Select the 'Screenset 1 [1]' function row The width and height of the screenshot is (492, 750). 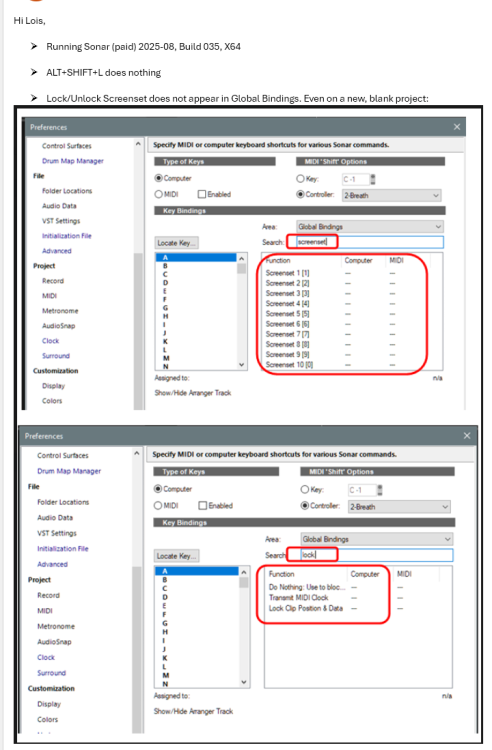click(351, 273)
